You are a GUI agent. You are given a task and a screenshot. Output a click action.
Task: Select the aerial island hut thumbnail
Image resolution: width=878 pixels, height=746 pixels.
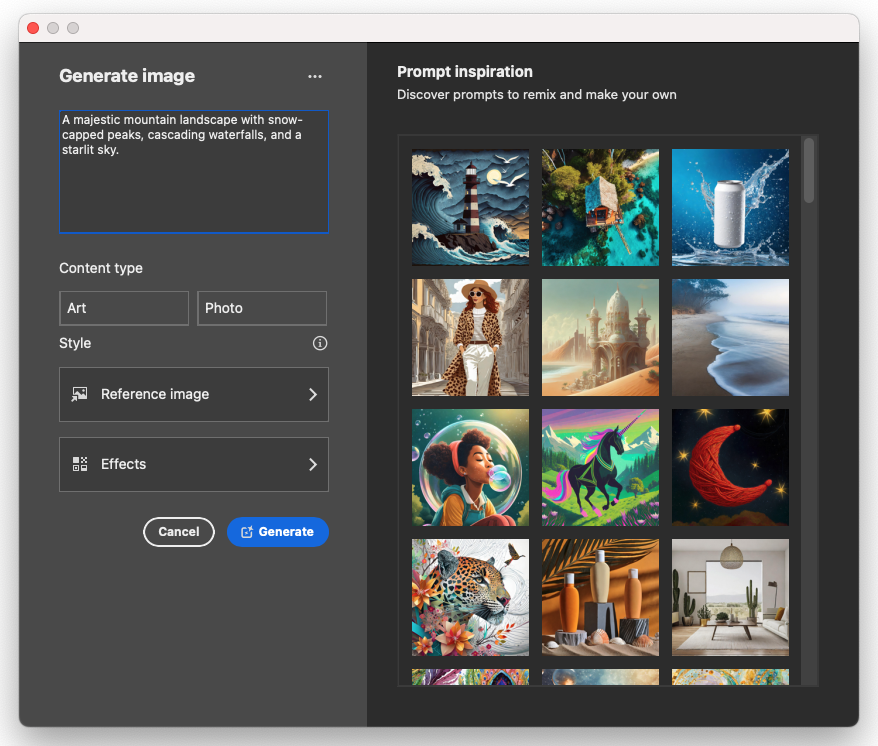pyautogui.click(x=600, y=207)
